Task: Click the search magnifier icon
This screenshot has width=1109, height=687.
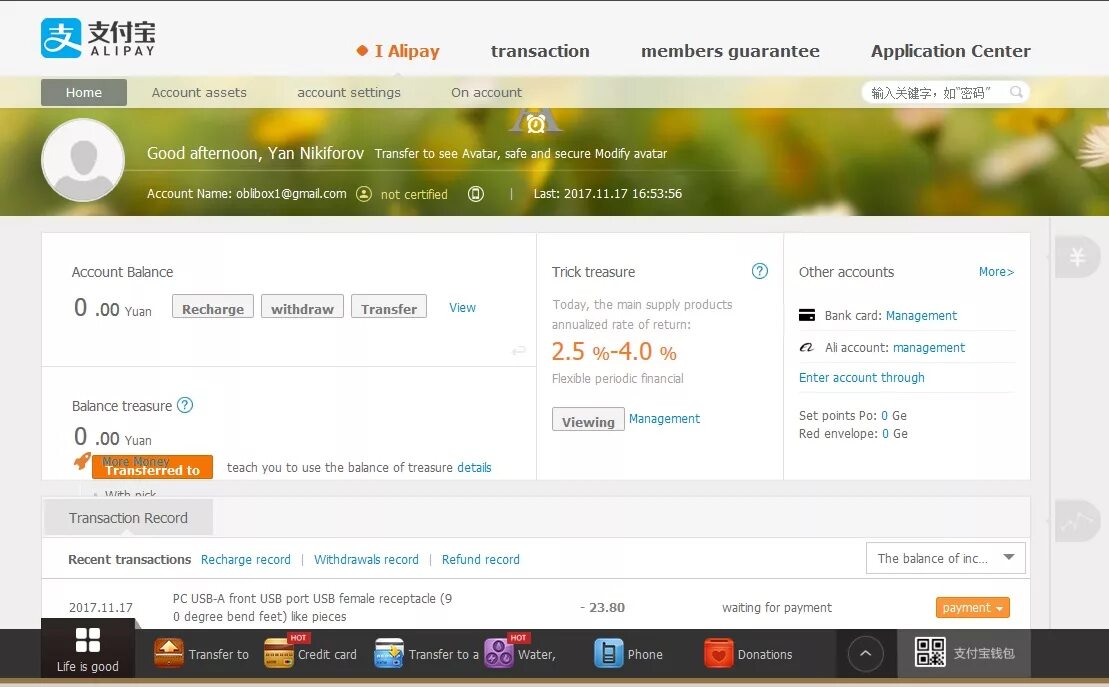Action: pyautogui.click(x=1016, y=92)
